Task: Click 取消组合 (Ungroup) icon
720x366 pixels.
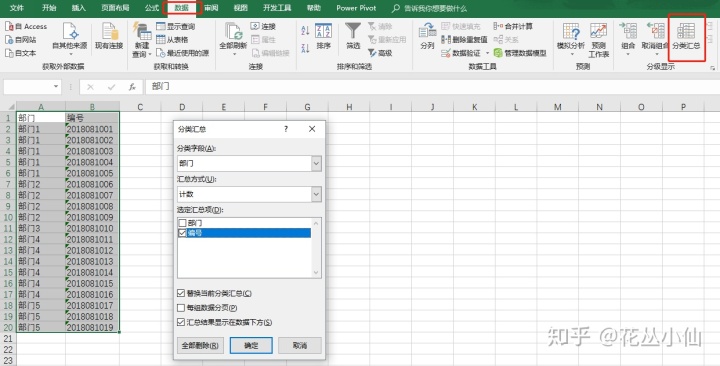Action: [655, 31]
